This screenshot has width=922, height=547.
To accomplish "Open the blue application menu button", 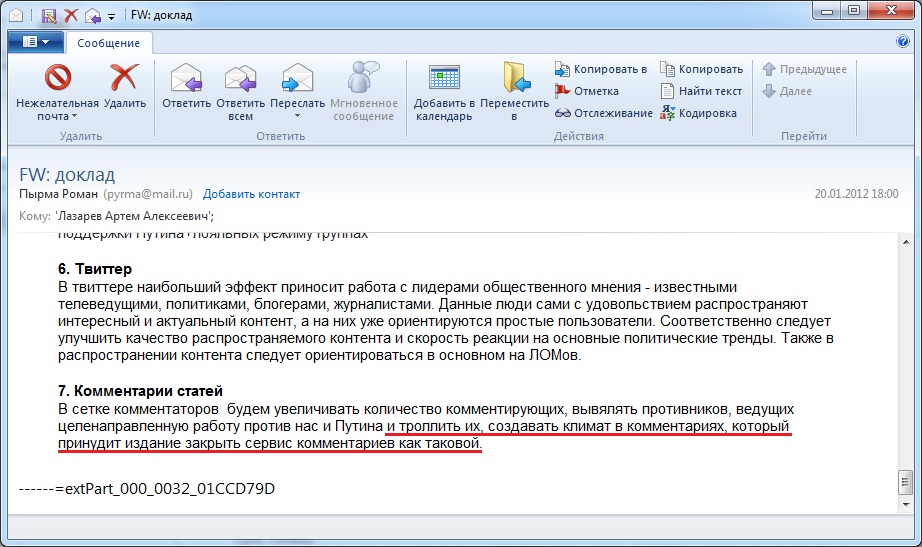I will (35, 42).
